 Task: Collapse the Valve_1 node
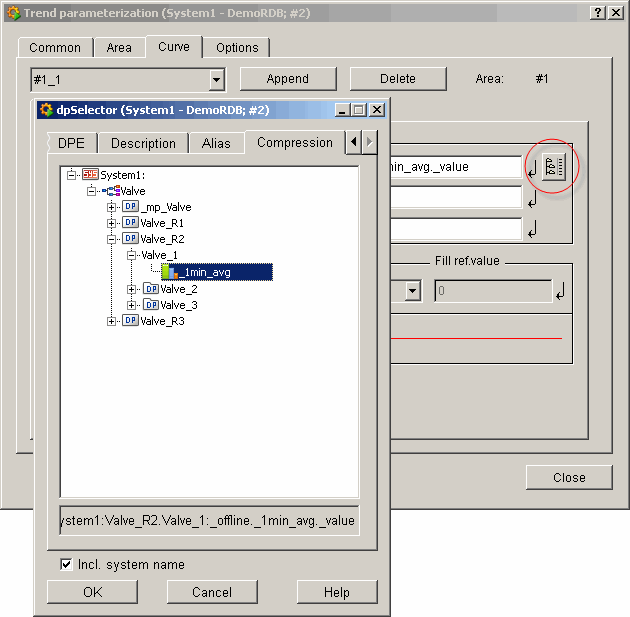coord(131,255)
